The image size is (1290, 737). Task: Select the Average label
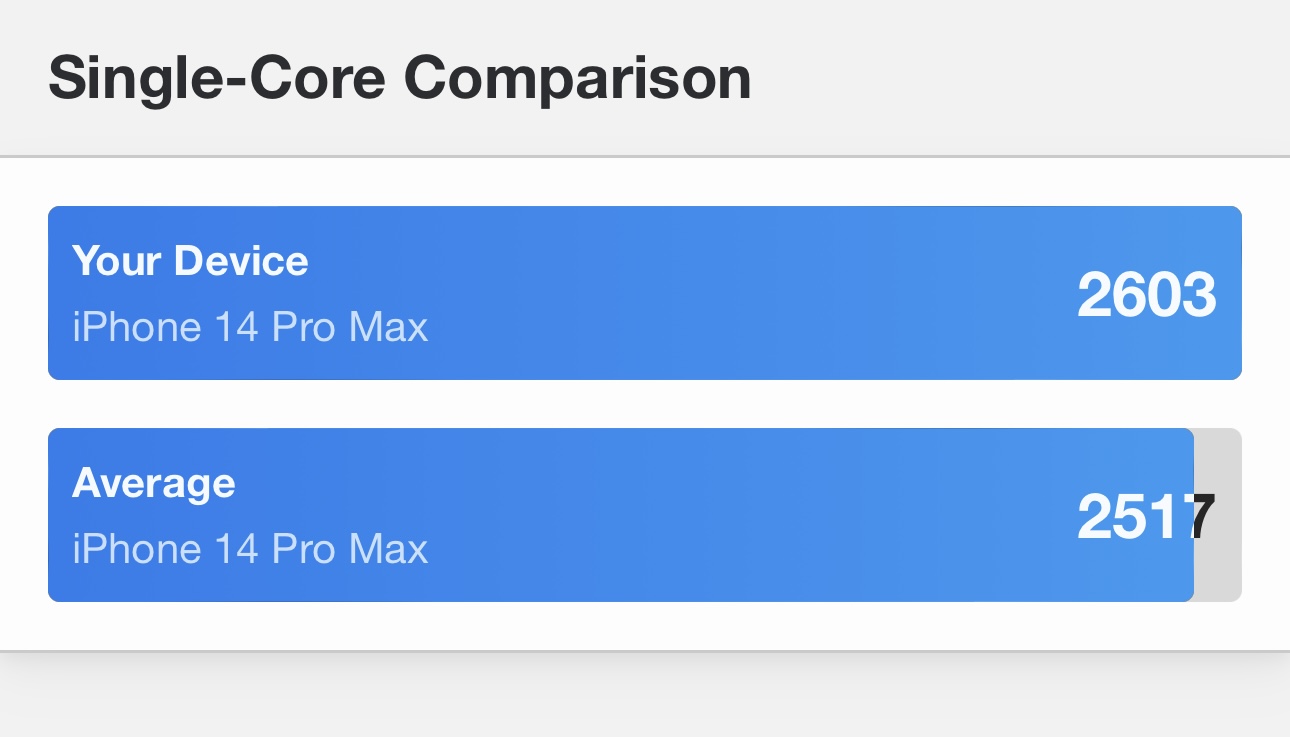point(154,483)
